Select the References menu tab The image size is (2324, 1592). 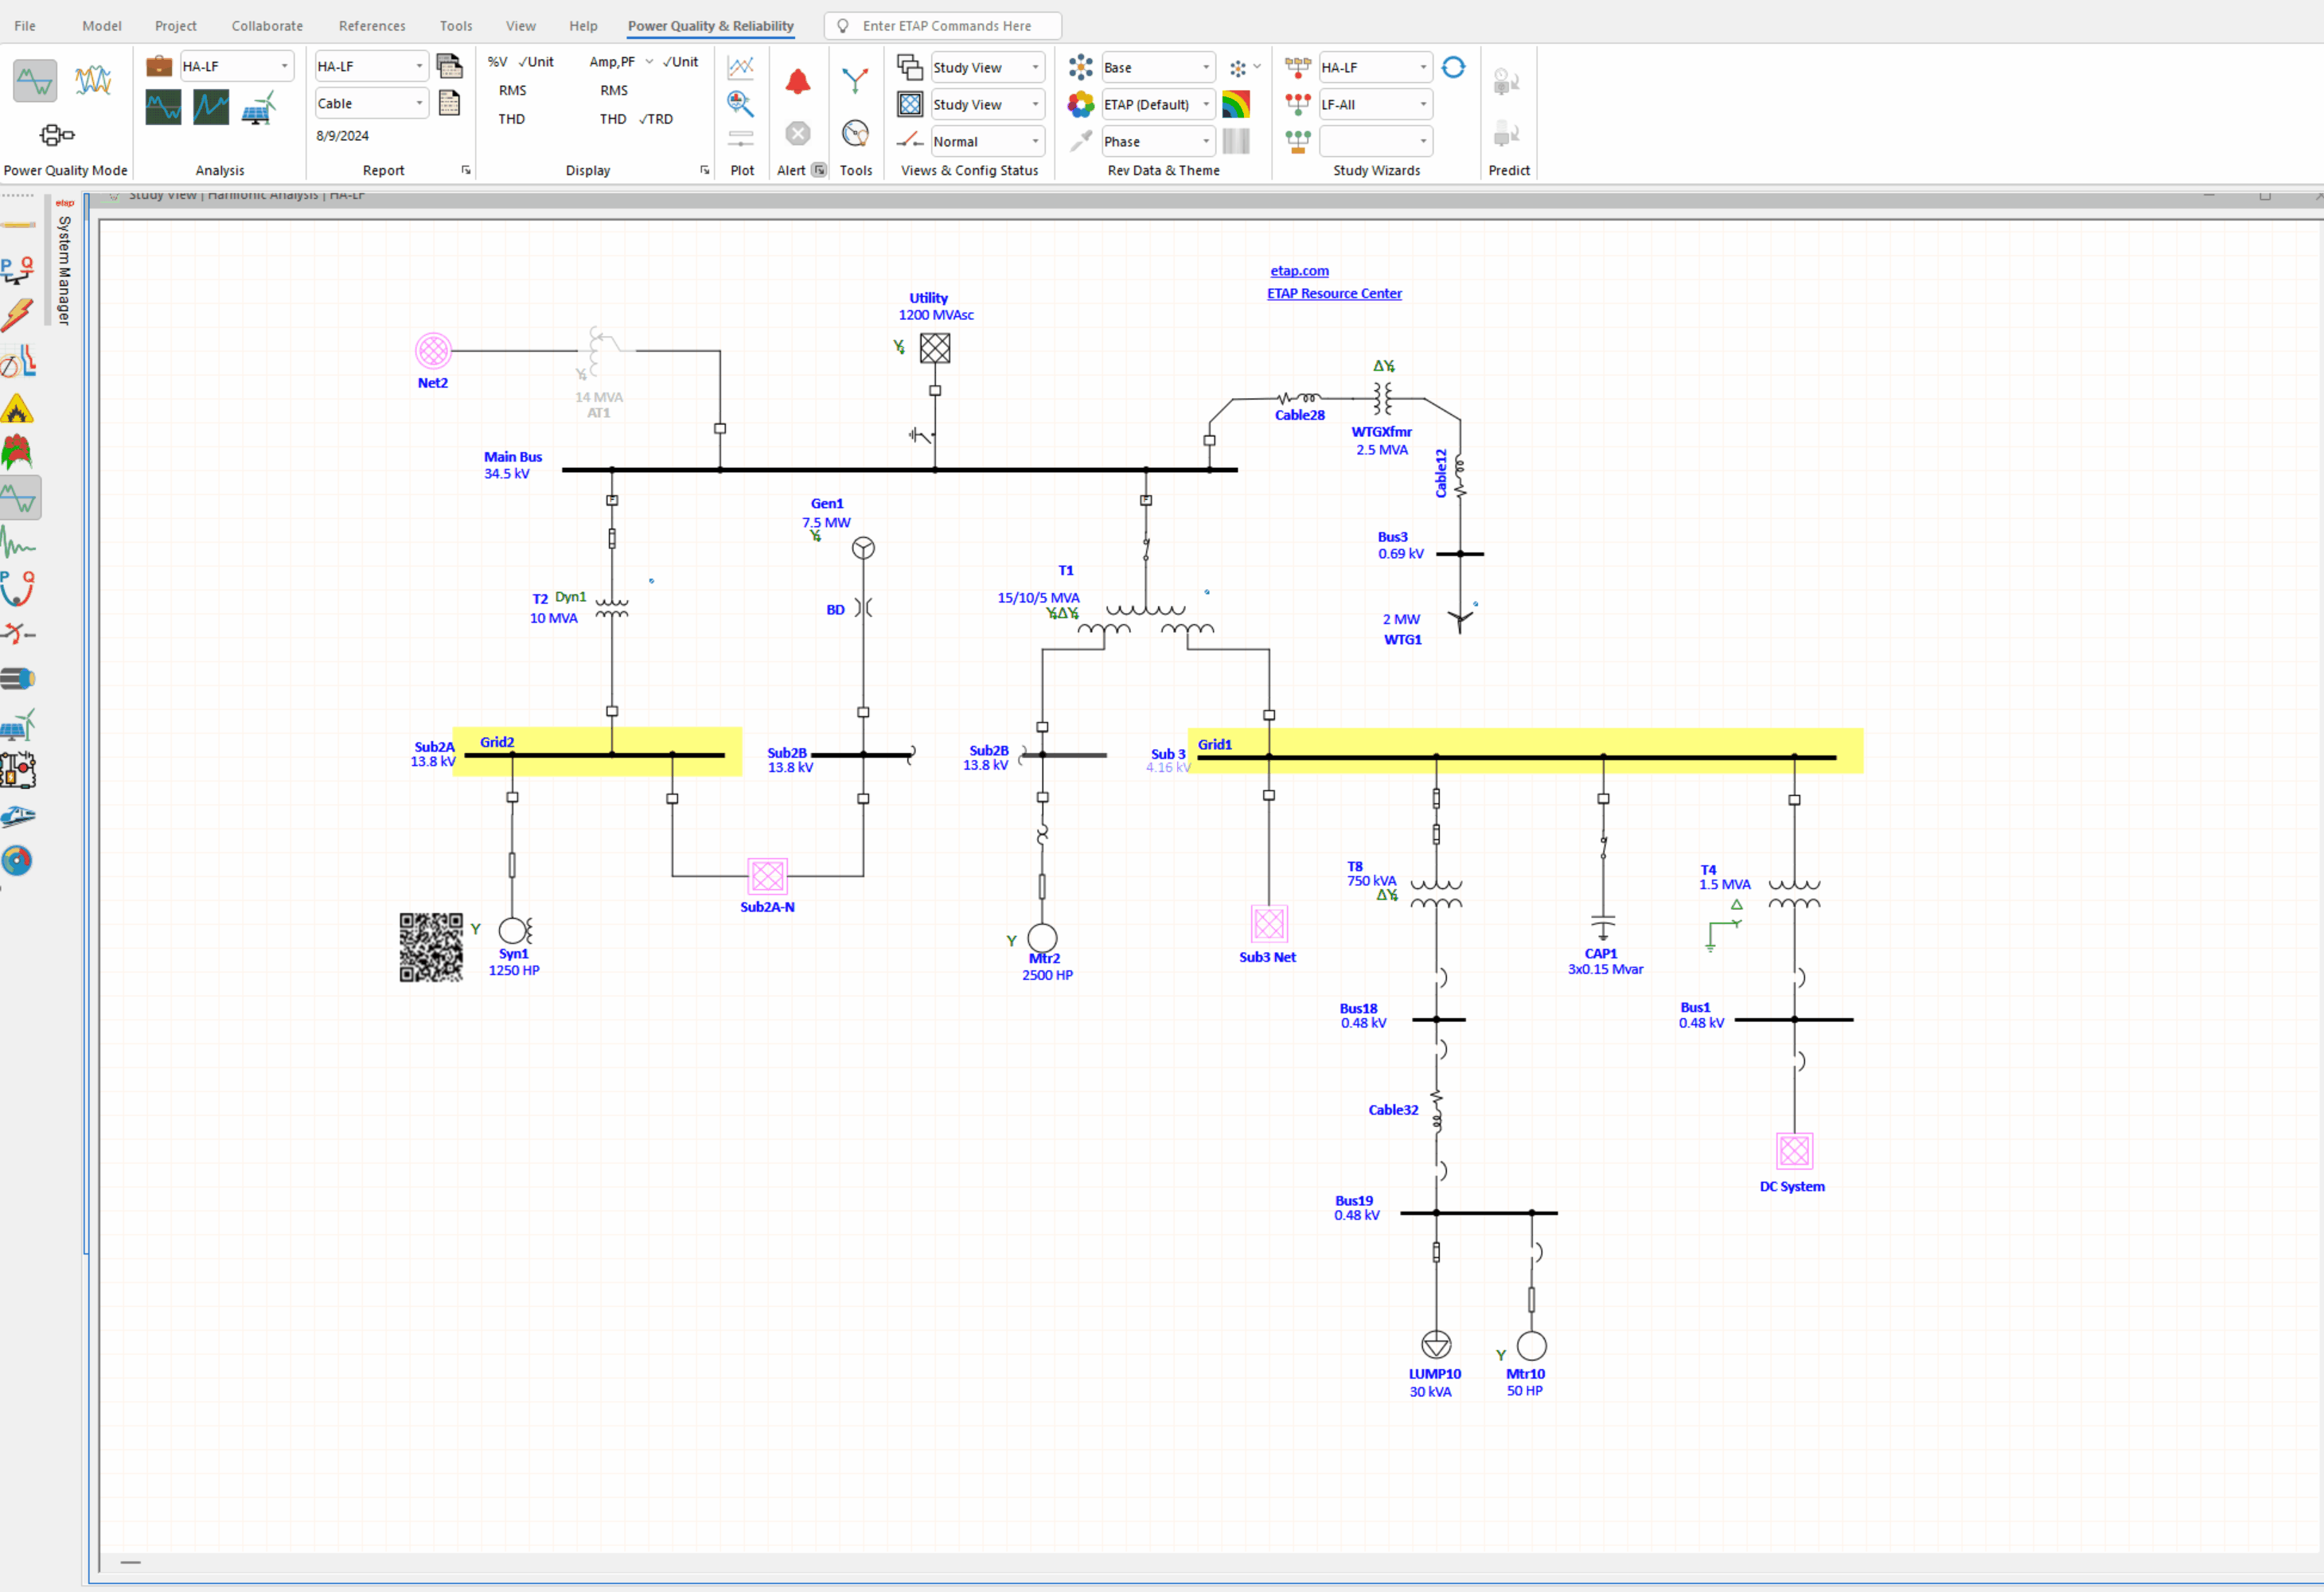(x=372, y=23)
